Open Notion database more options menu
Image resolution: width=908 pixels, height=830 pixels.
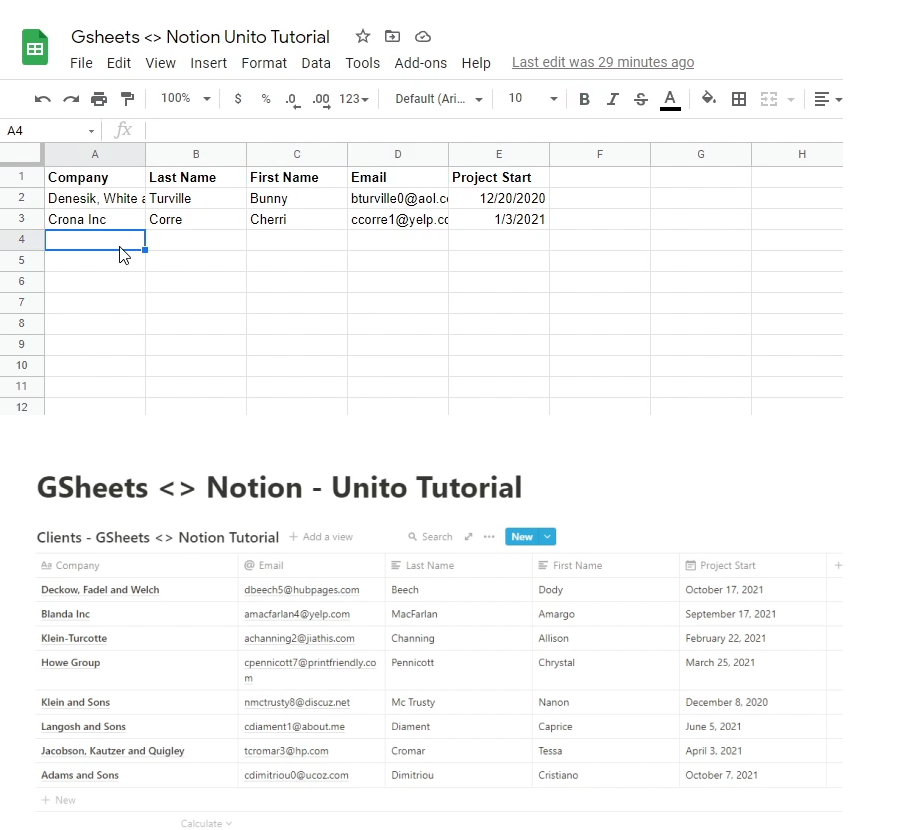(489, 536)
